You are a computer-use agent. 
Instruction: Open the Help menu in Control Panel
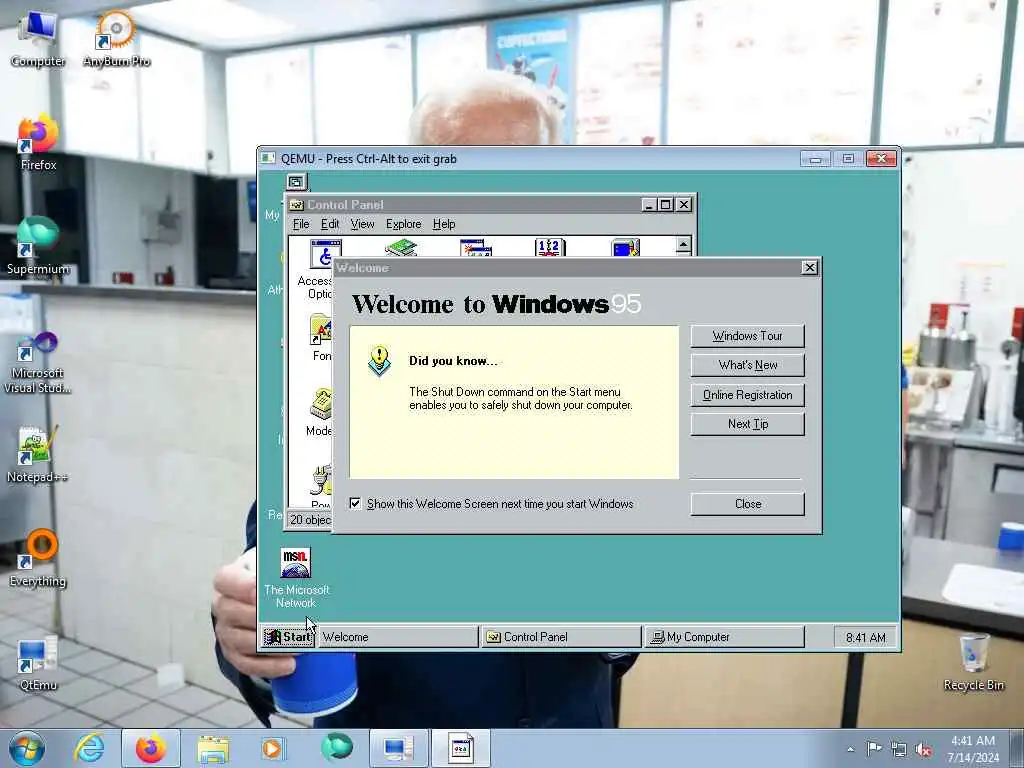pyautogui.click(x=444, y=224)
